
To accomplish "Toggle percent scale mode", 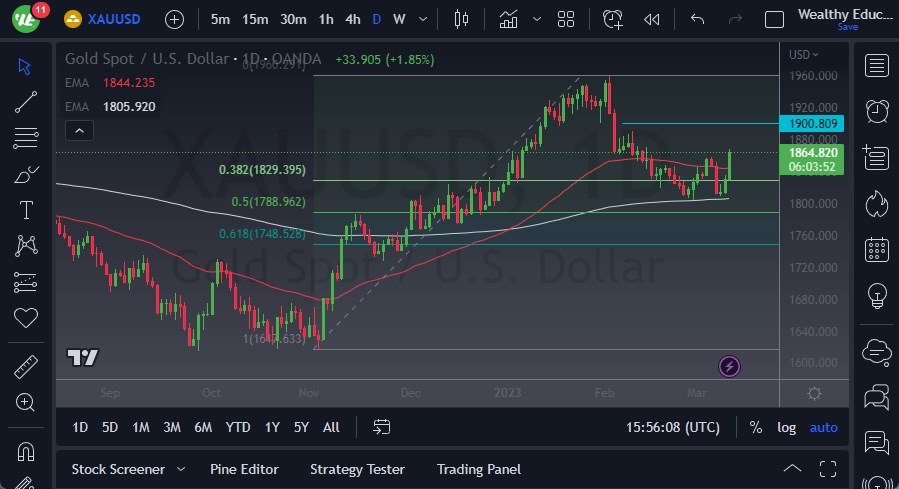I will tap(755, 427).
